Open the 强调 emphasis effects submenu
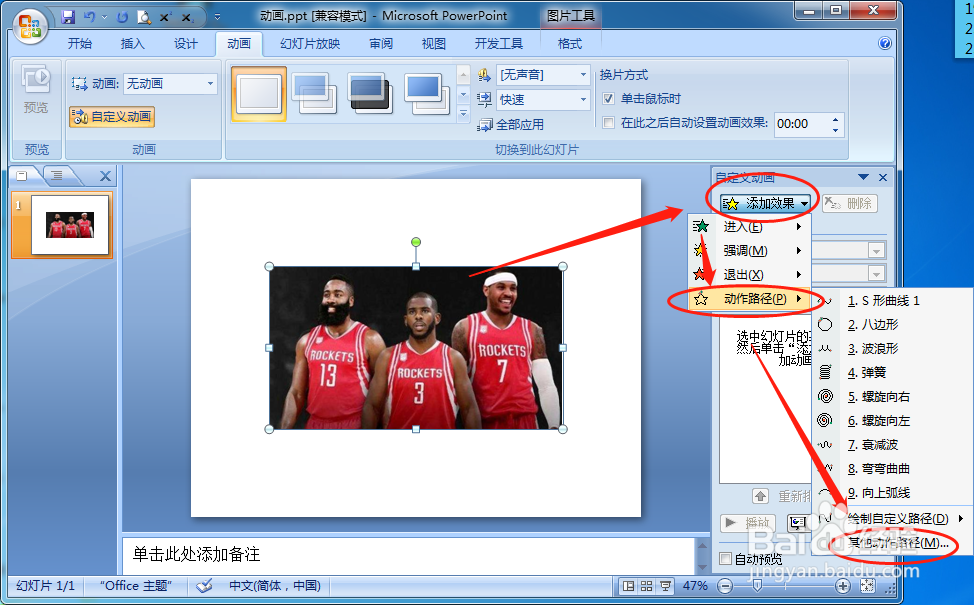Image resolution: width=974 pixels, height=605 pixels. [750, 251]
